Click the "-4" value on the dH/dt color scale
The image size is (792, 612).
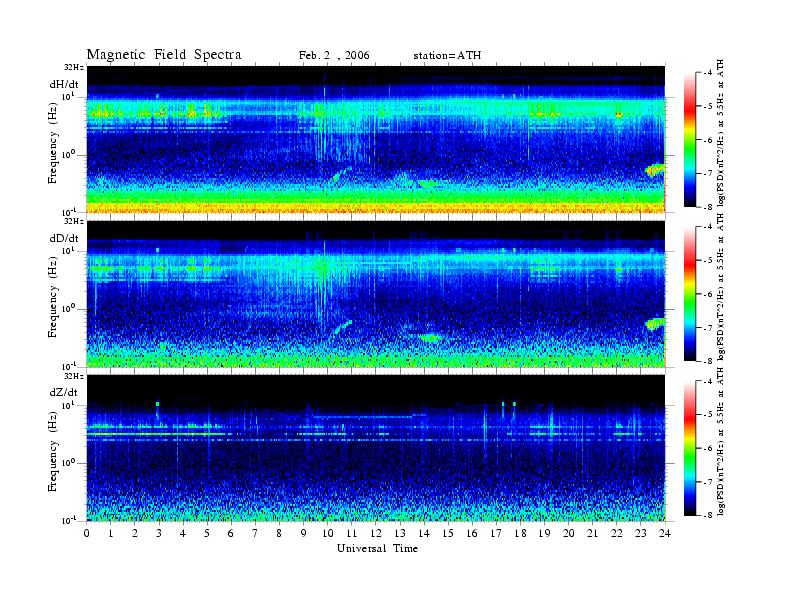(x=708, y=73)
